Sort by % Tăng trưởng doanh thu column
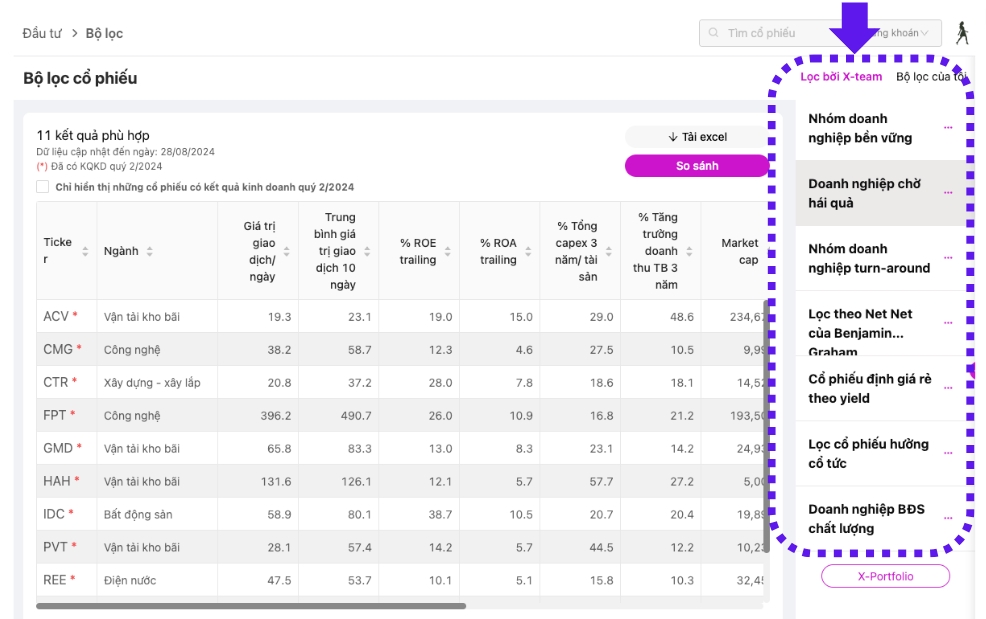 pyautogui.click(x=687, y=251)
